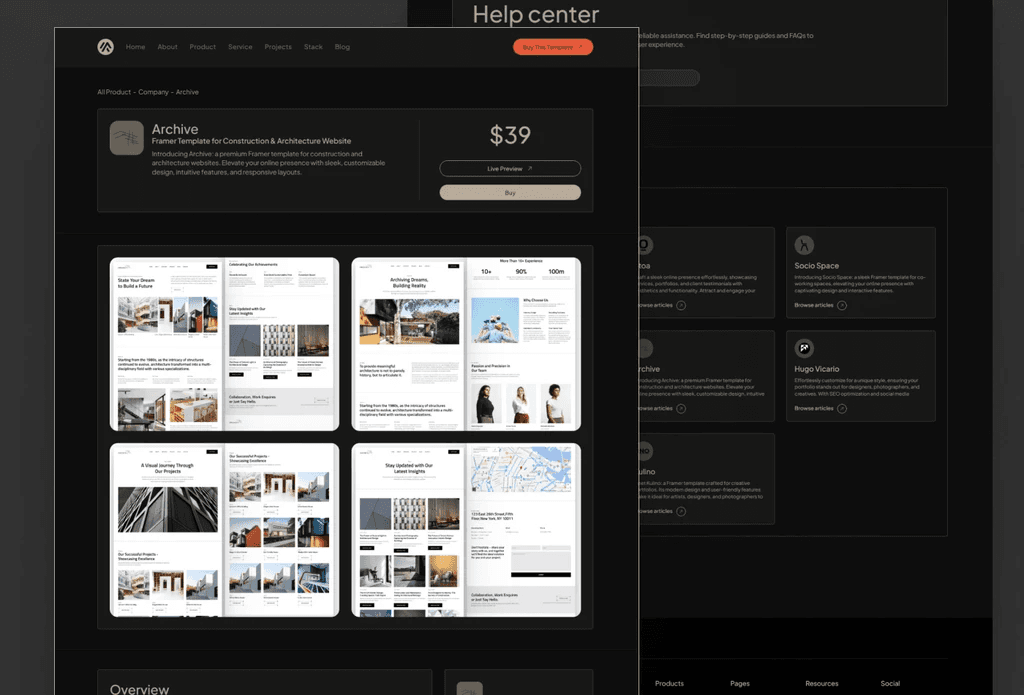Click the Help center page title

point(536,14)
